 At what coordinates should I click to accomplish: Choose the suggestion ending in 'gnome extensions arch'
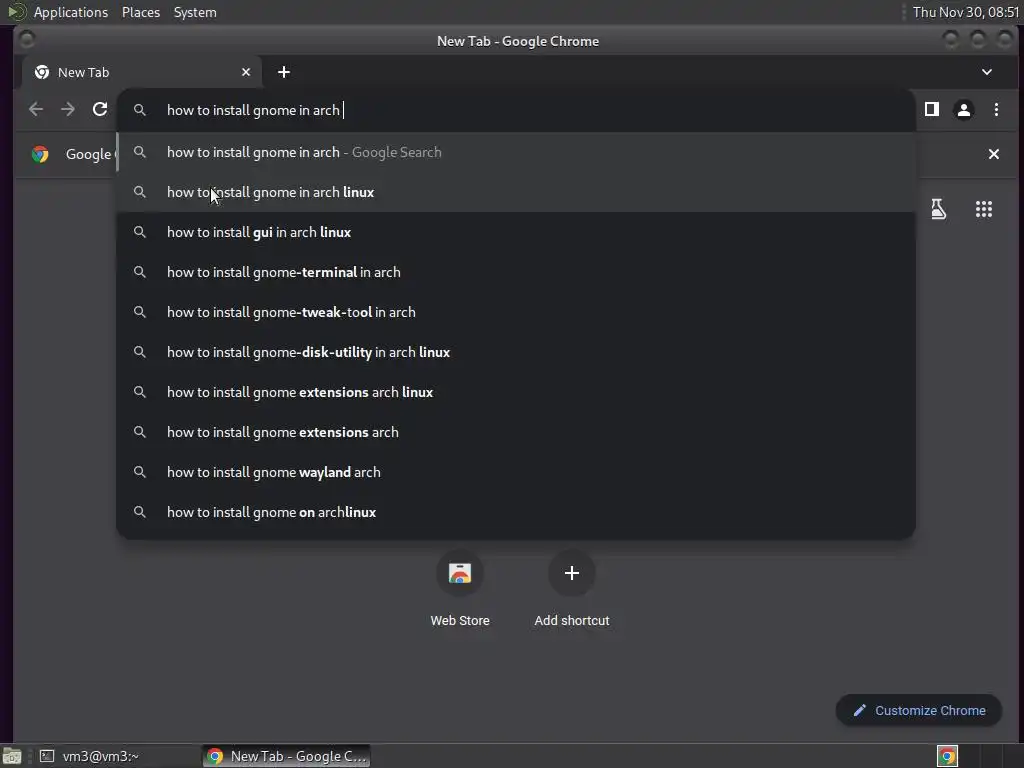(x=516, y=432)
